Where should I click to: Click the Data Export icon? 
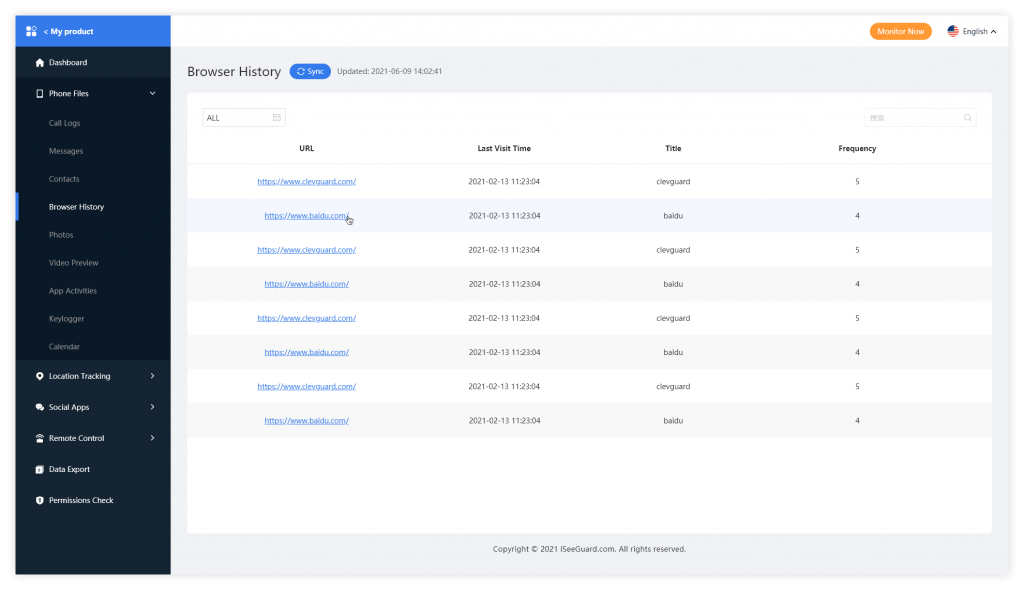point(40,469)
